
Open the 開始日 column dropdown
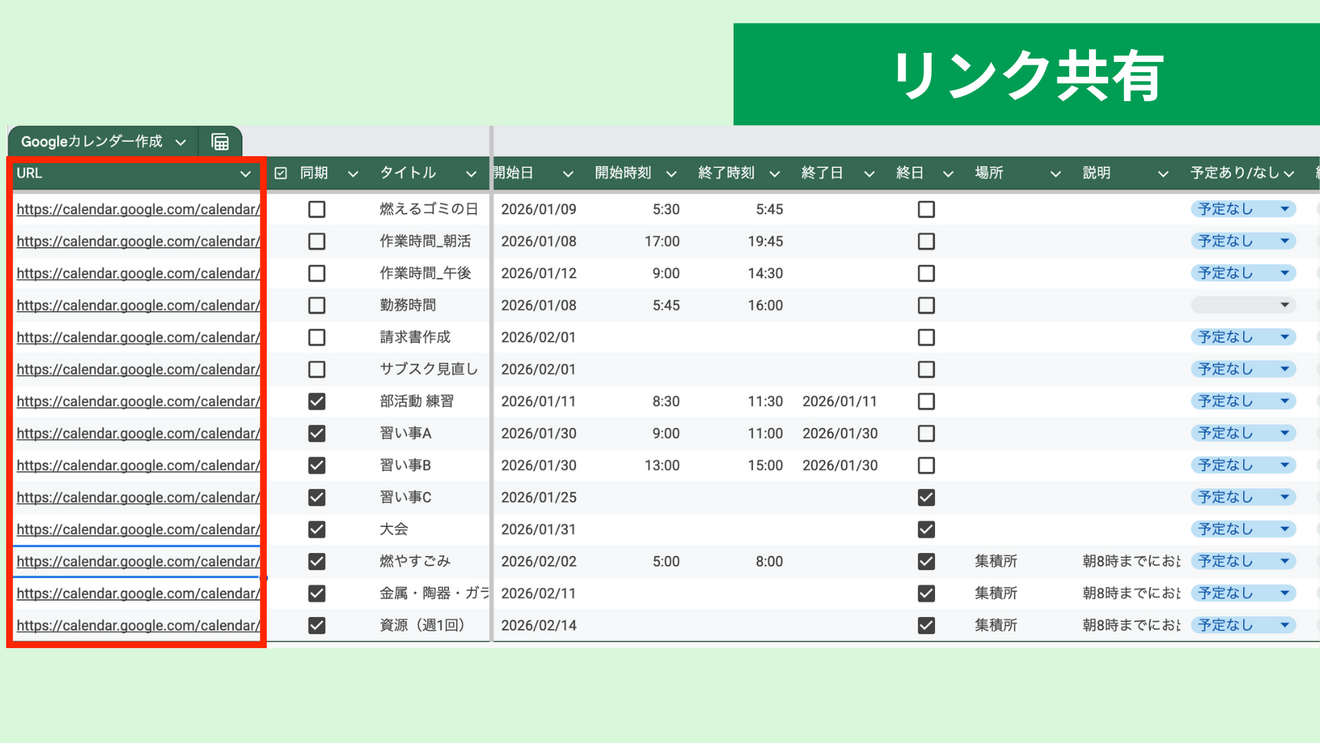tap(568, 174)
